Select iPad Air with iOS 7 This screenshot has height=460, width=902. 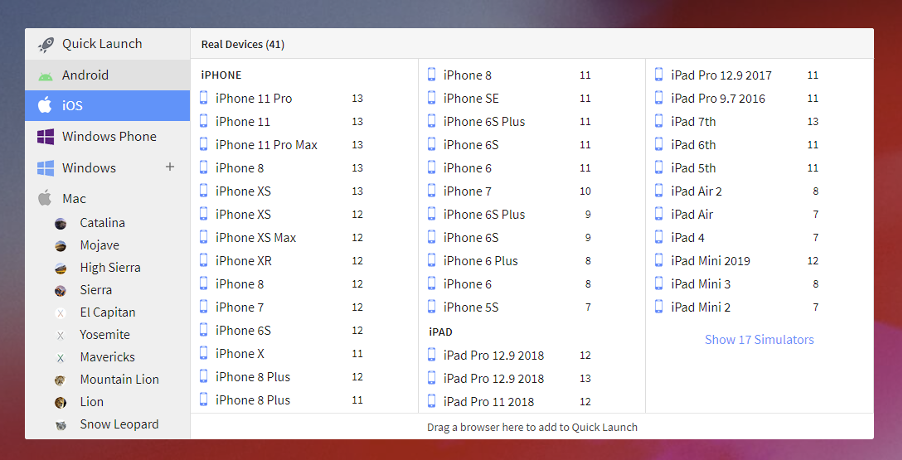[737, 214]
